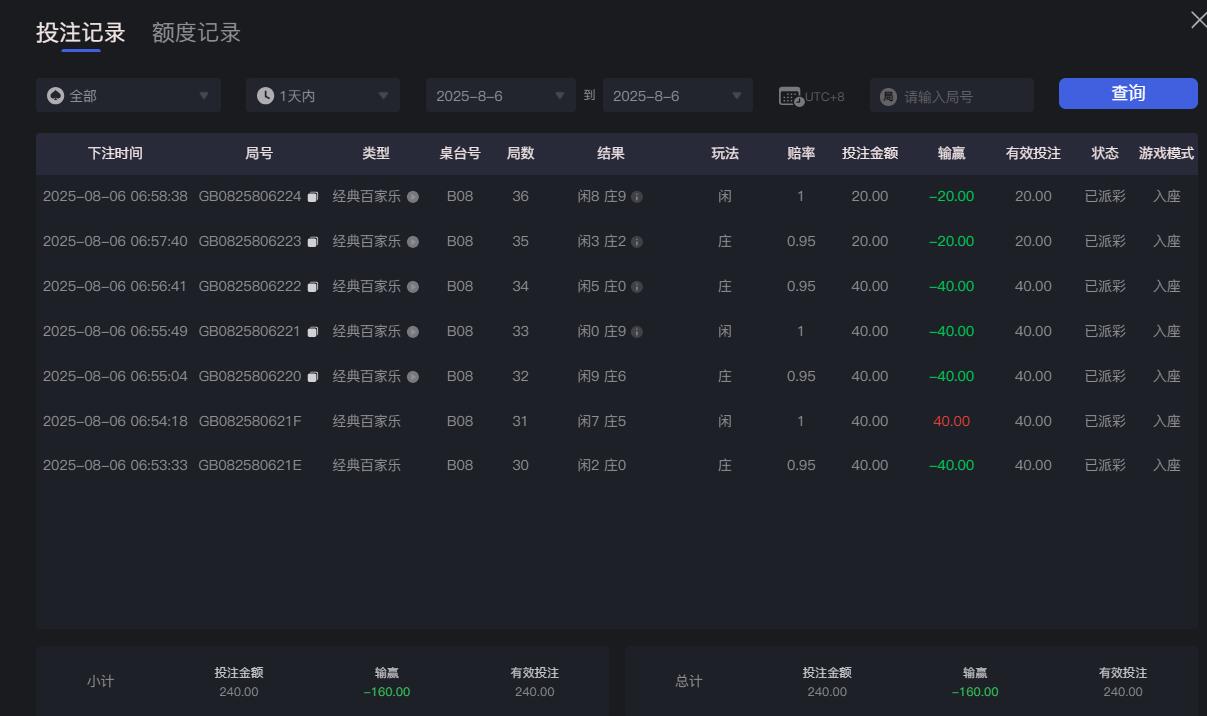Open the start date 2025-8-6 picker
Screen dimensions: 1207x716
coord(500,95)
